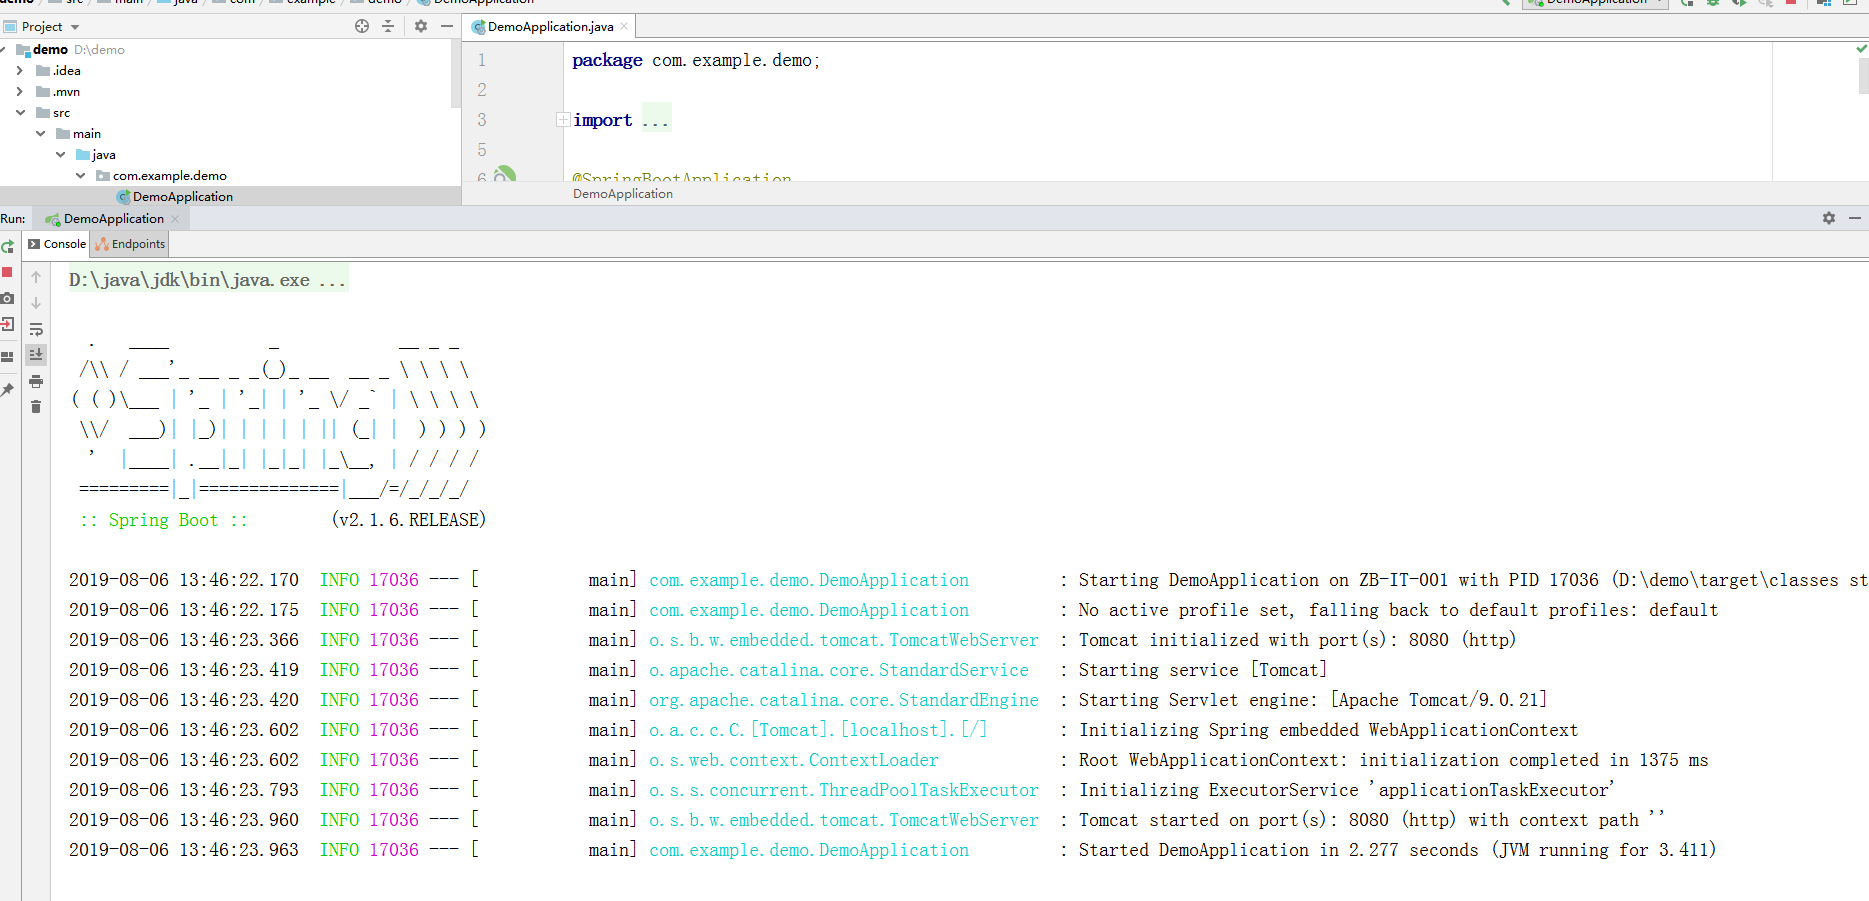
Task: Stop the running DemoApplication process
Action: tap(7, 272)
